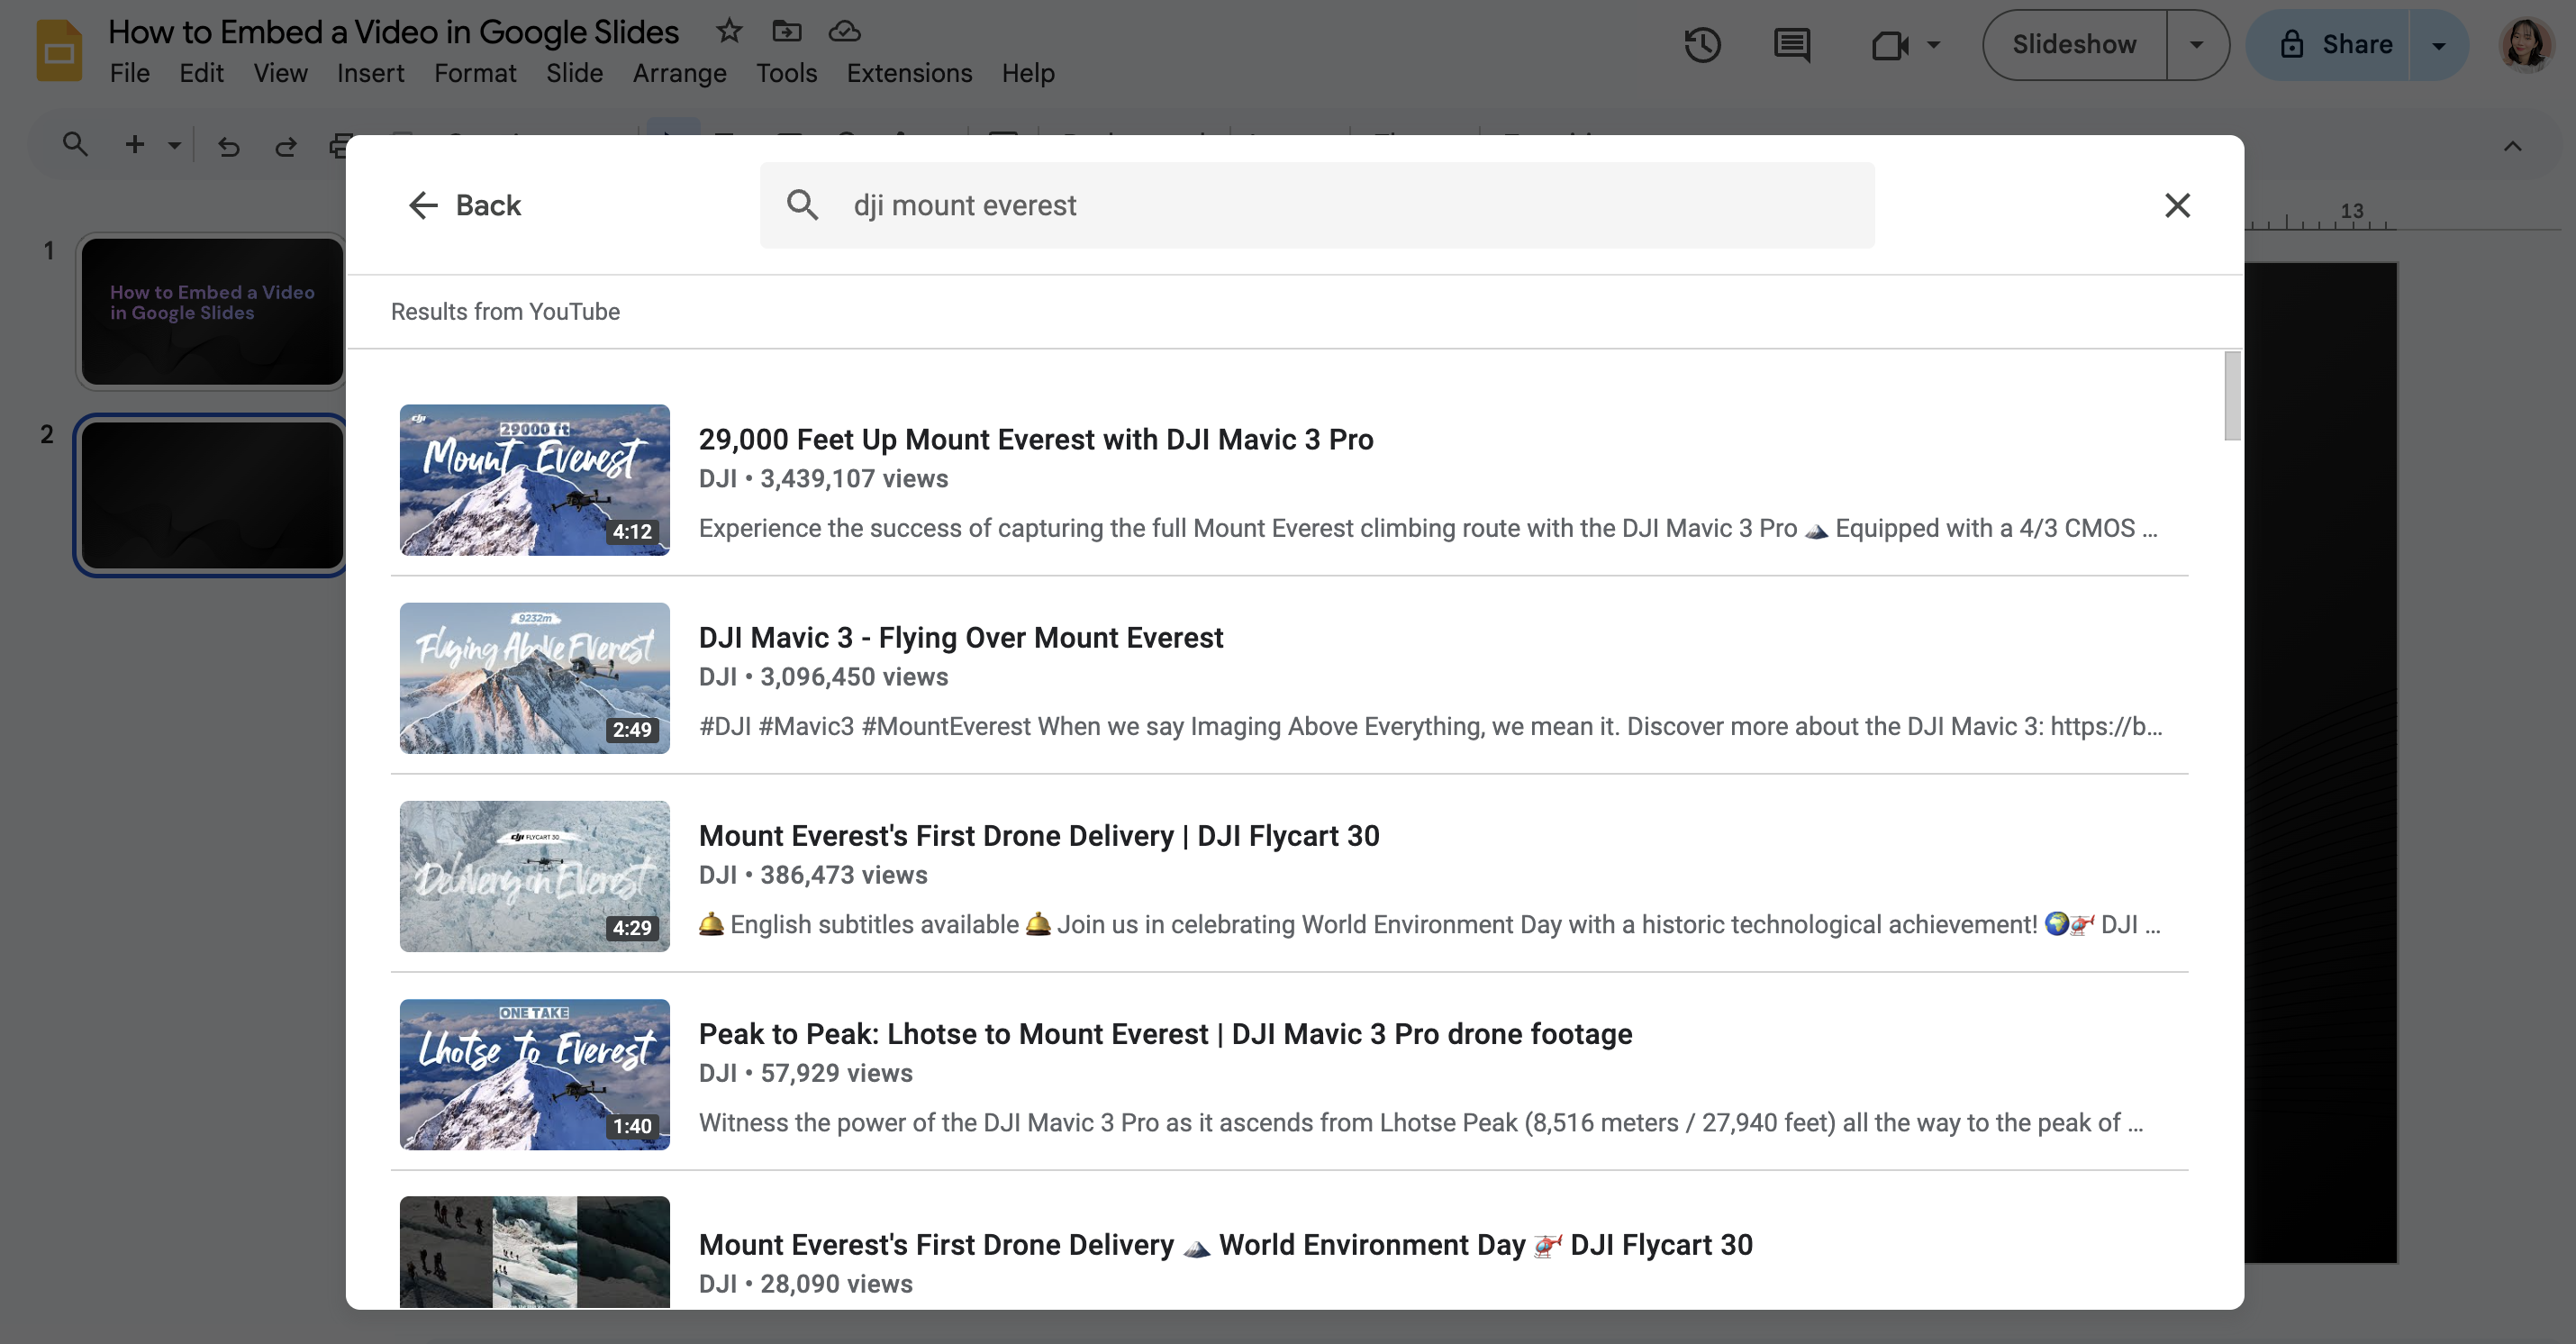Expand Slideshow options dropdown arrow
Image resolution: width=2576 pixels, height=1344 pixels.
(x=2196, y=45)
